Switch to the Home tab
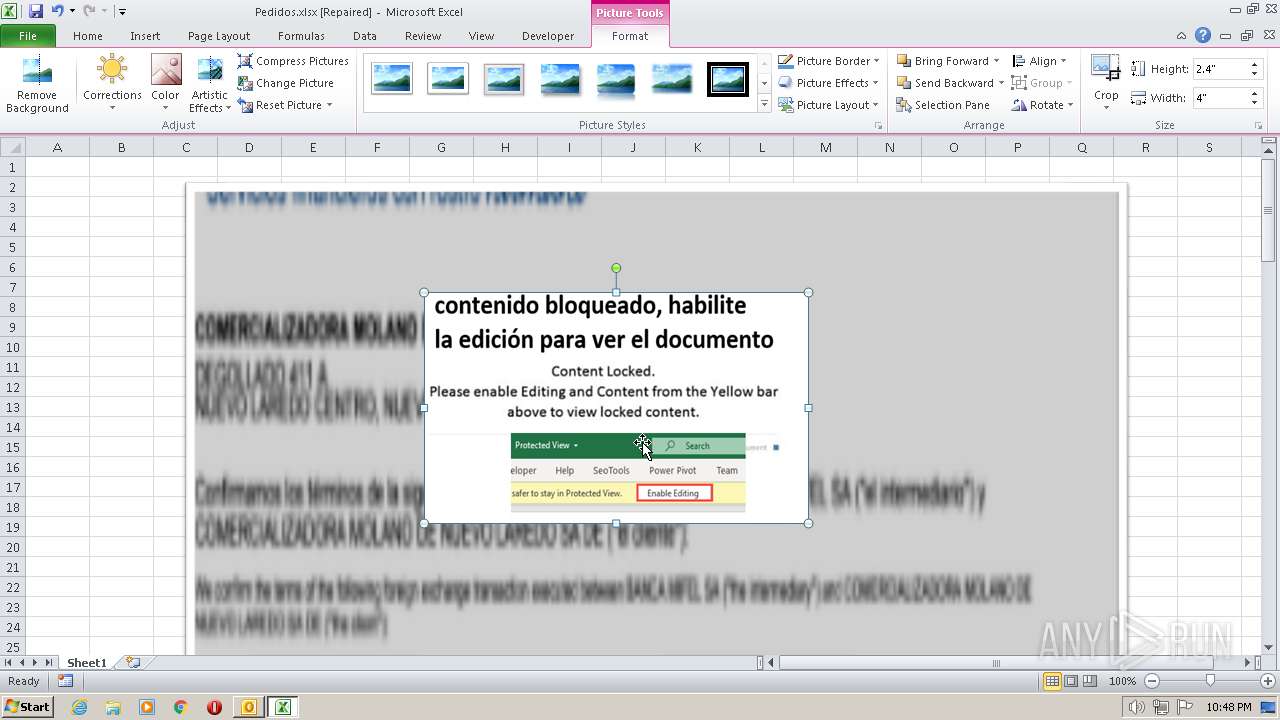This screenshot has width=1280, height=720. tap(88, 36)
